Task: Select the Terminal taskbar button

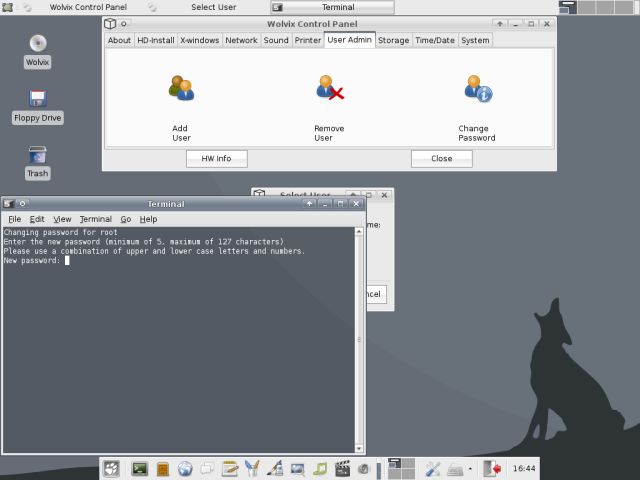Action: coord(332,7)
